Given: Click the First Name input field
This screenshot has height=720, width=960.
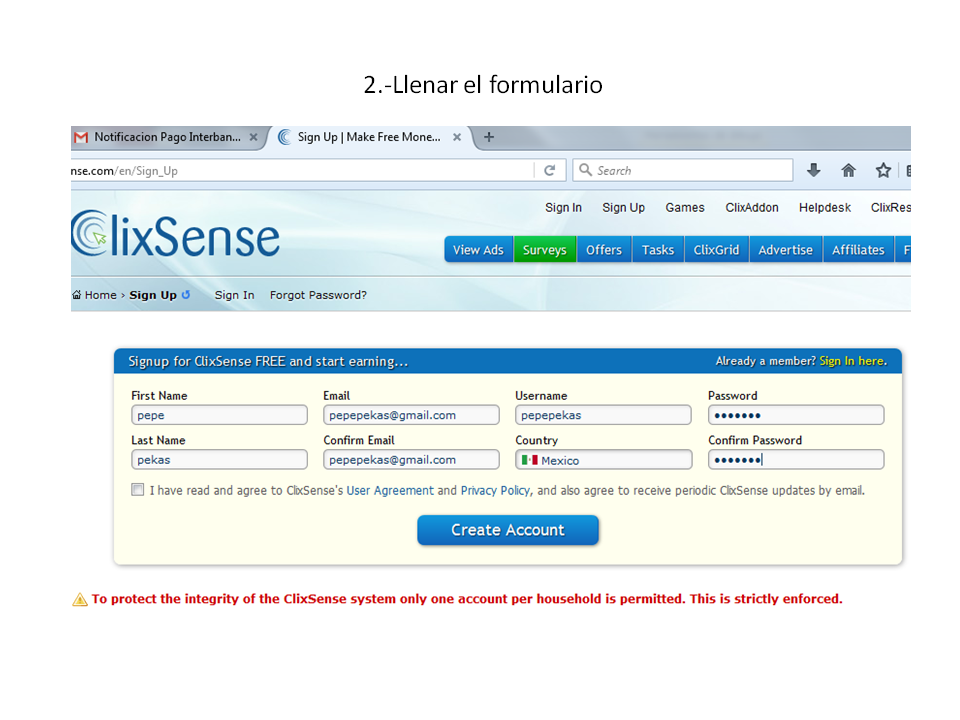Looking at the screenshot, I should [x=219, y=414].
